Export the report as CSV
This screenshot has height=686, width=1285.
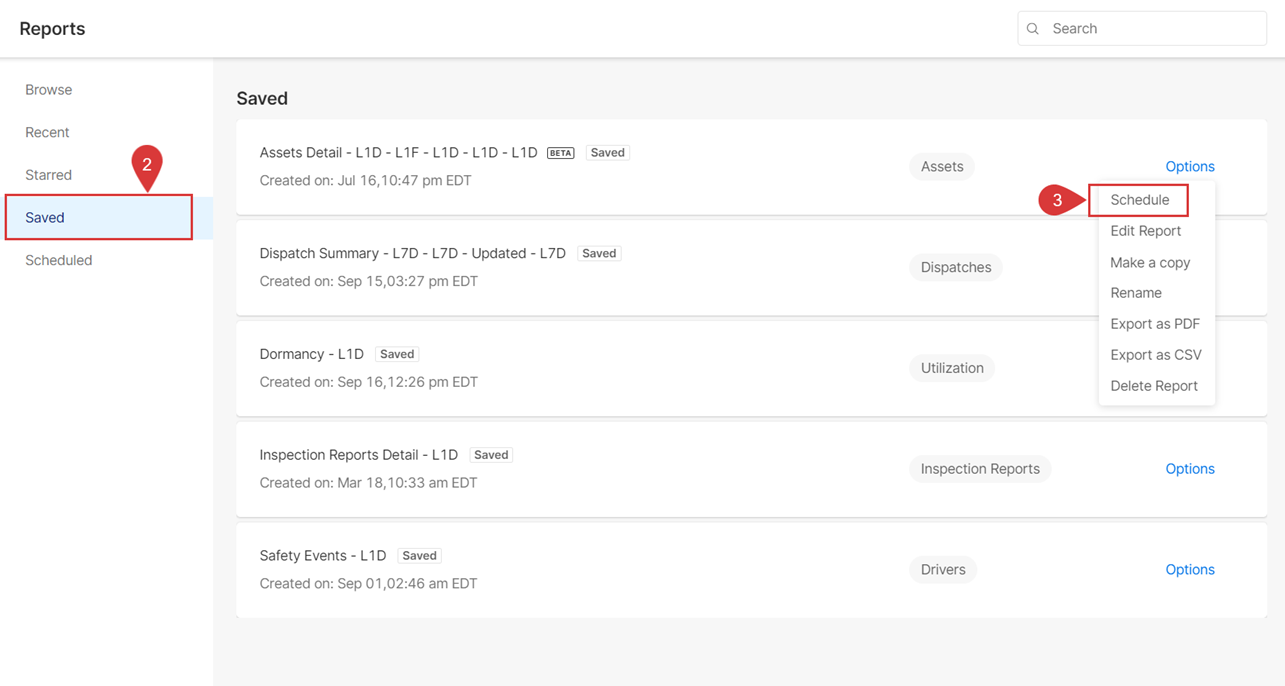pos(1155,355)
